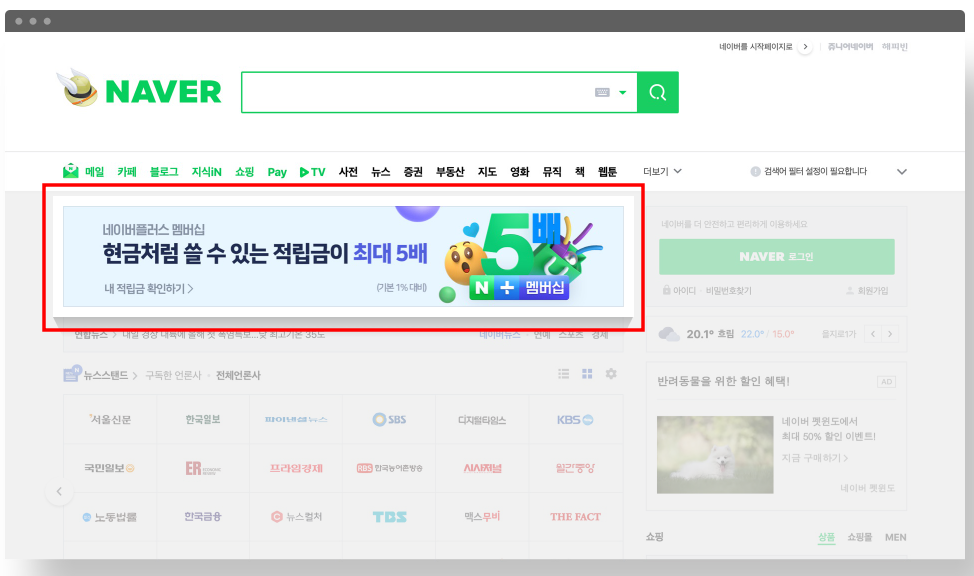Click 지금 구매하기 ad link
The image size is (974, 576).
coord(814,458)
